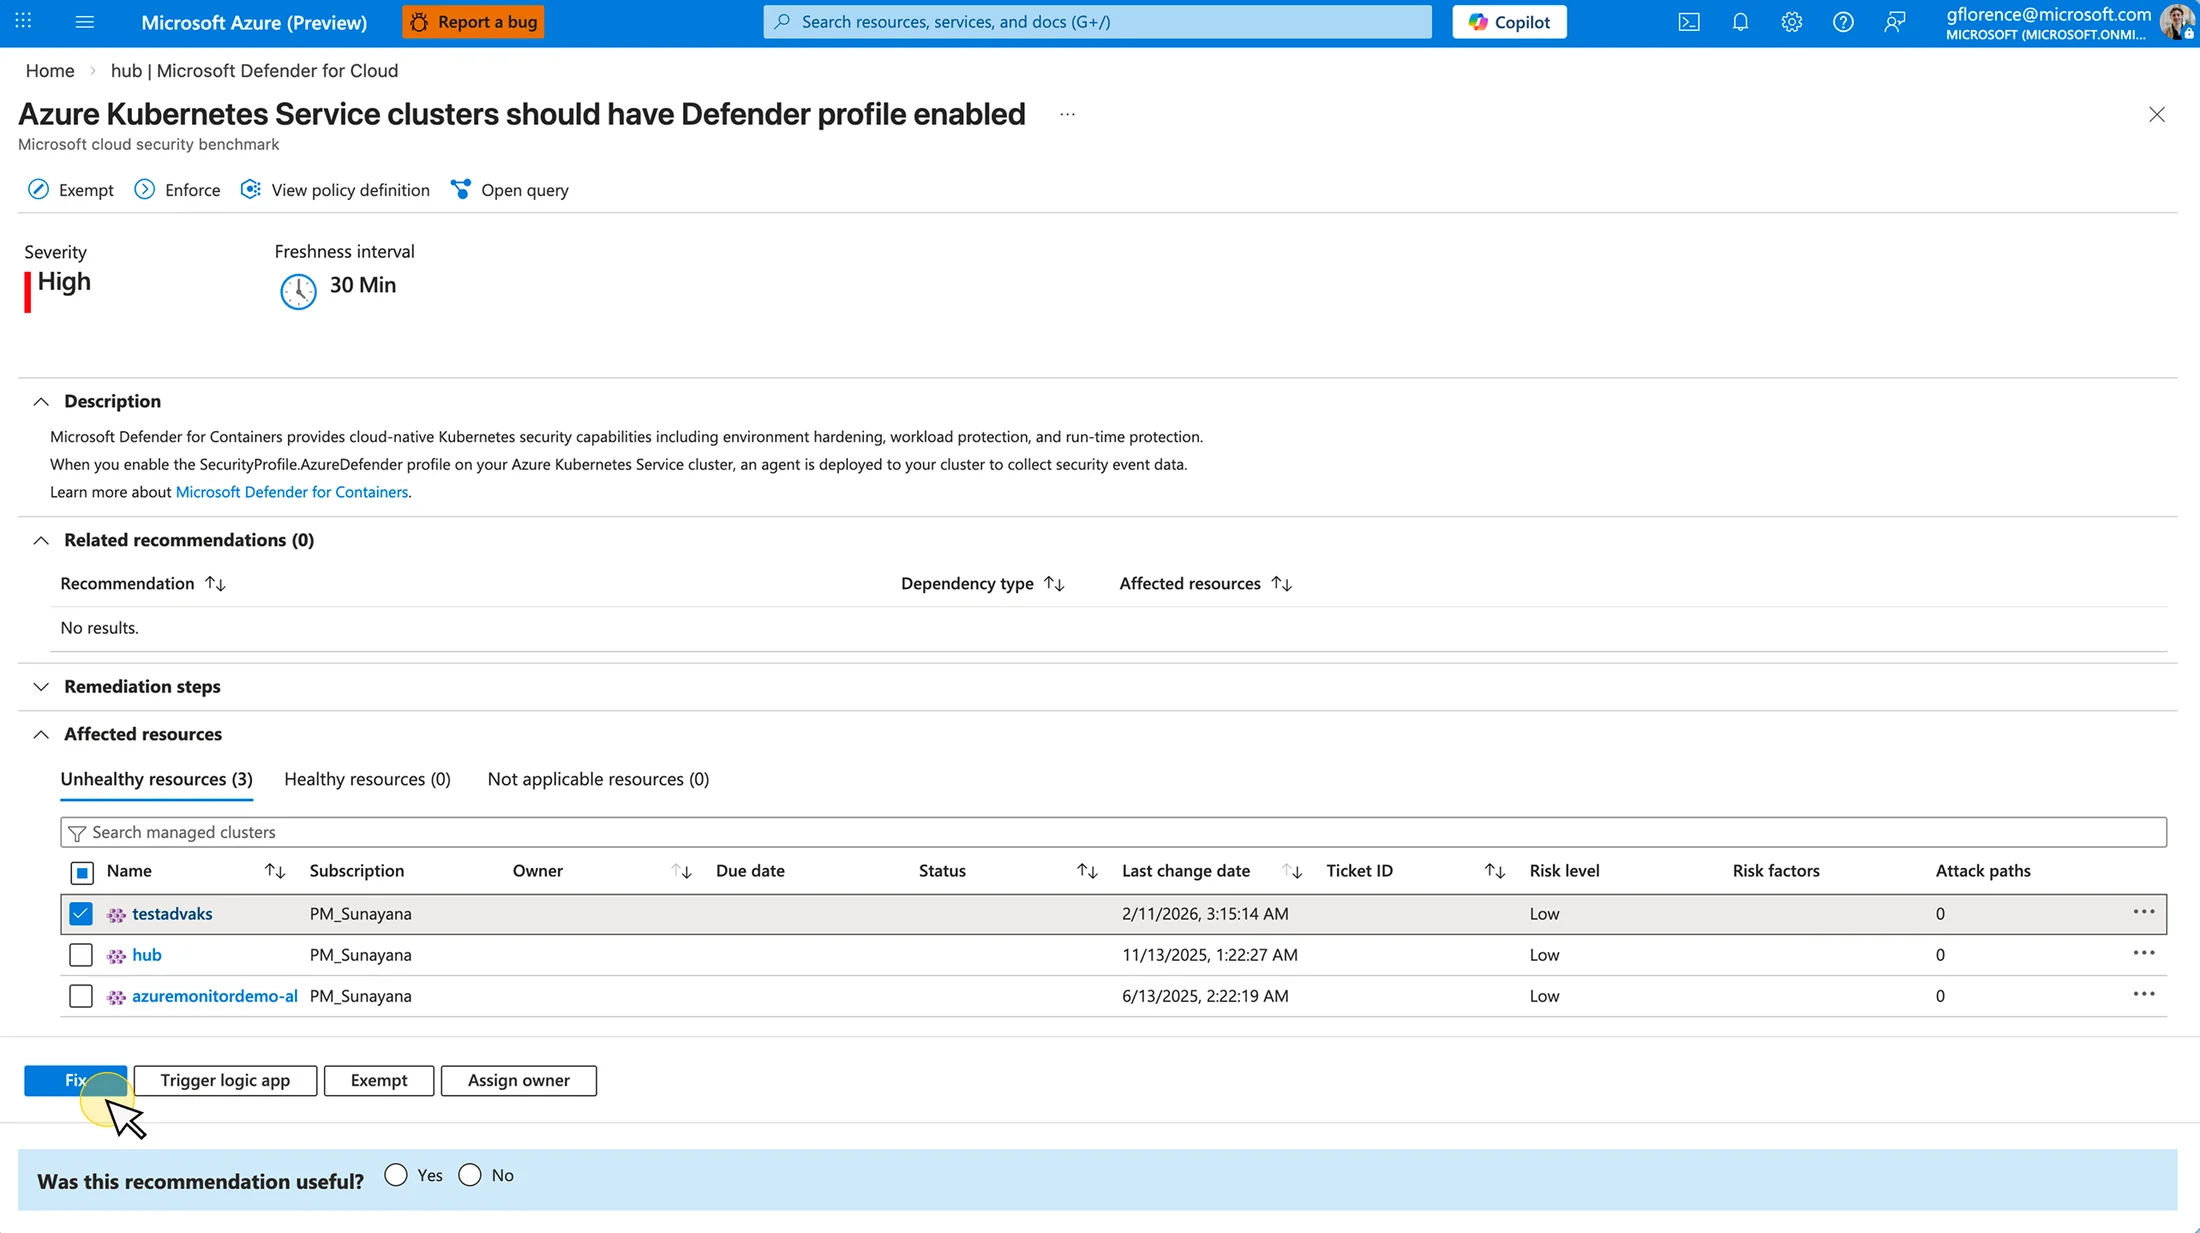Screen dimensions: 2200x1233
Task: Click the Attack paths column header
Action: (x=1983, y=871)
